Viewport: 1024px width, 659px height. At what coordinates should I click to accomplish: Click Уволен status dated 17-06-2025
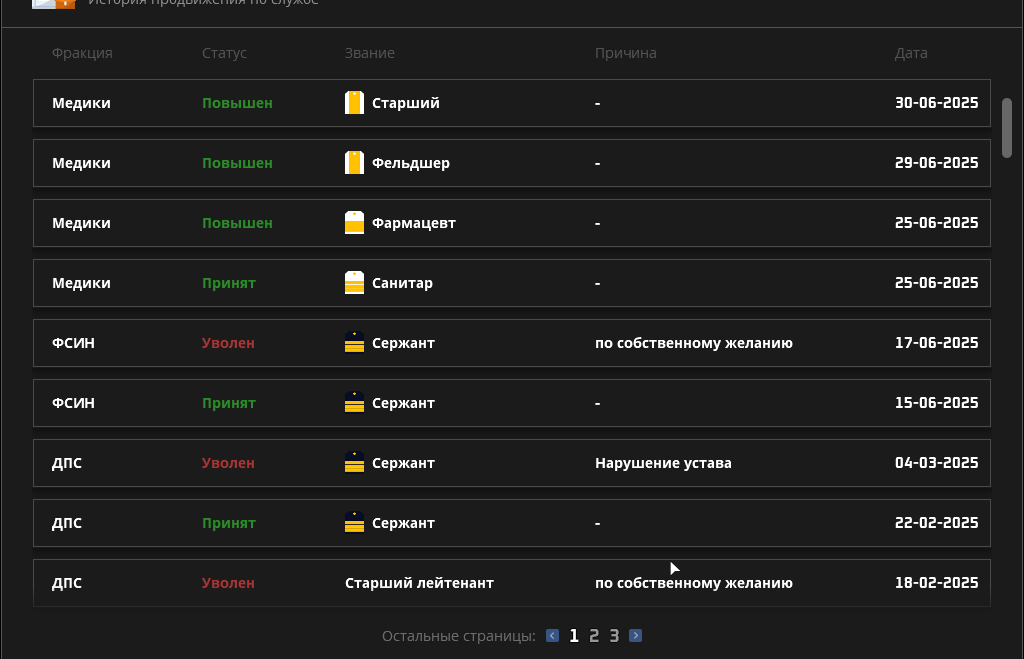pyautogui.click(x=228, y=343)
